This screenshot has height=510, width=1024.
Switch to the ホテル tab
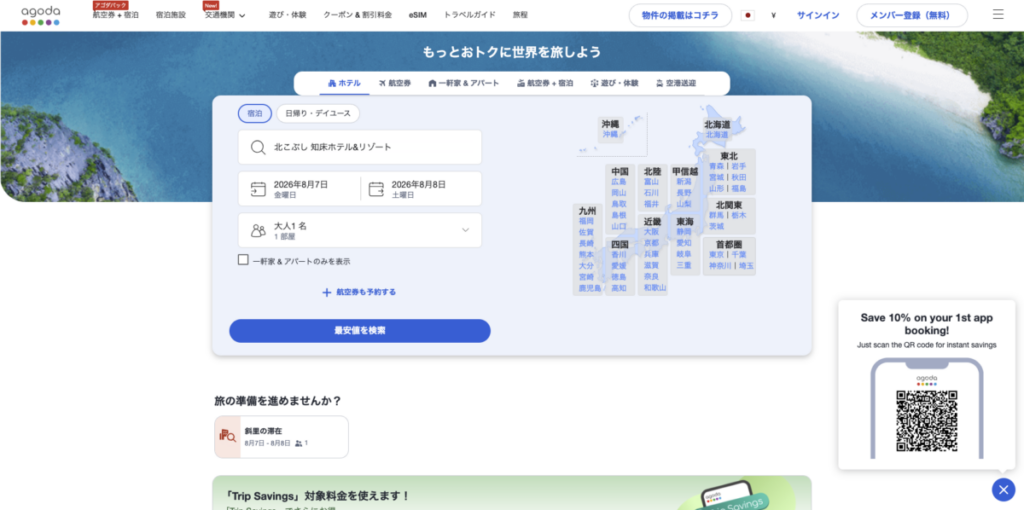coord(344,84)
